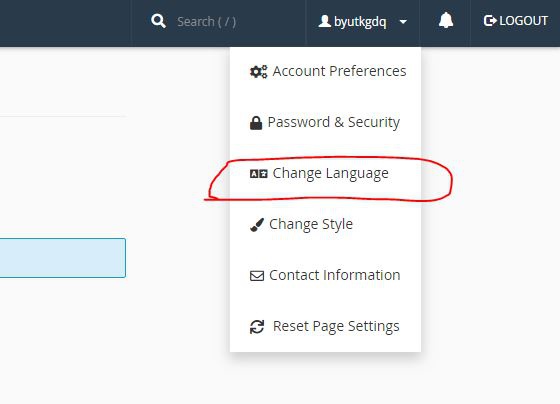This screenshot has height=404, width=560.
Task: Click the envelope icon for Contact Information
Action: point(257,276)
